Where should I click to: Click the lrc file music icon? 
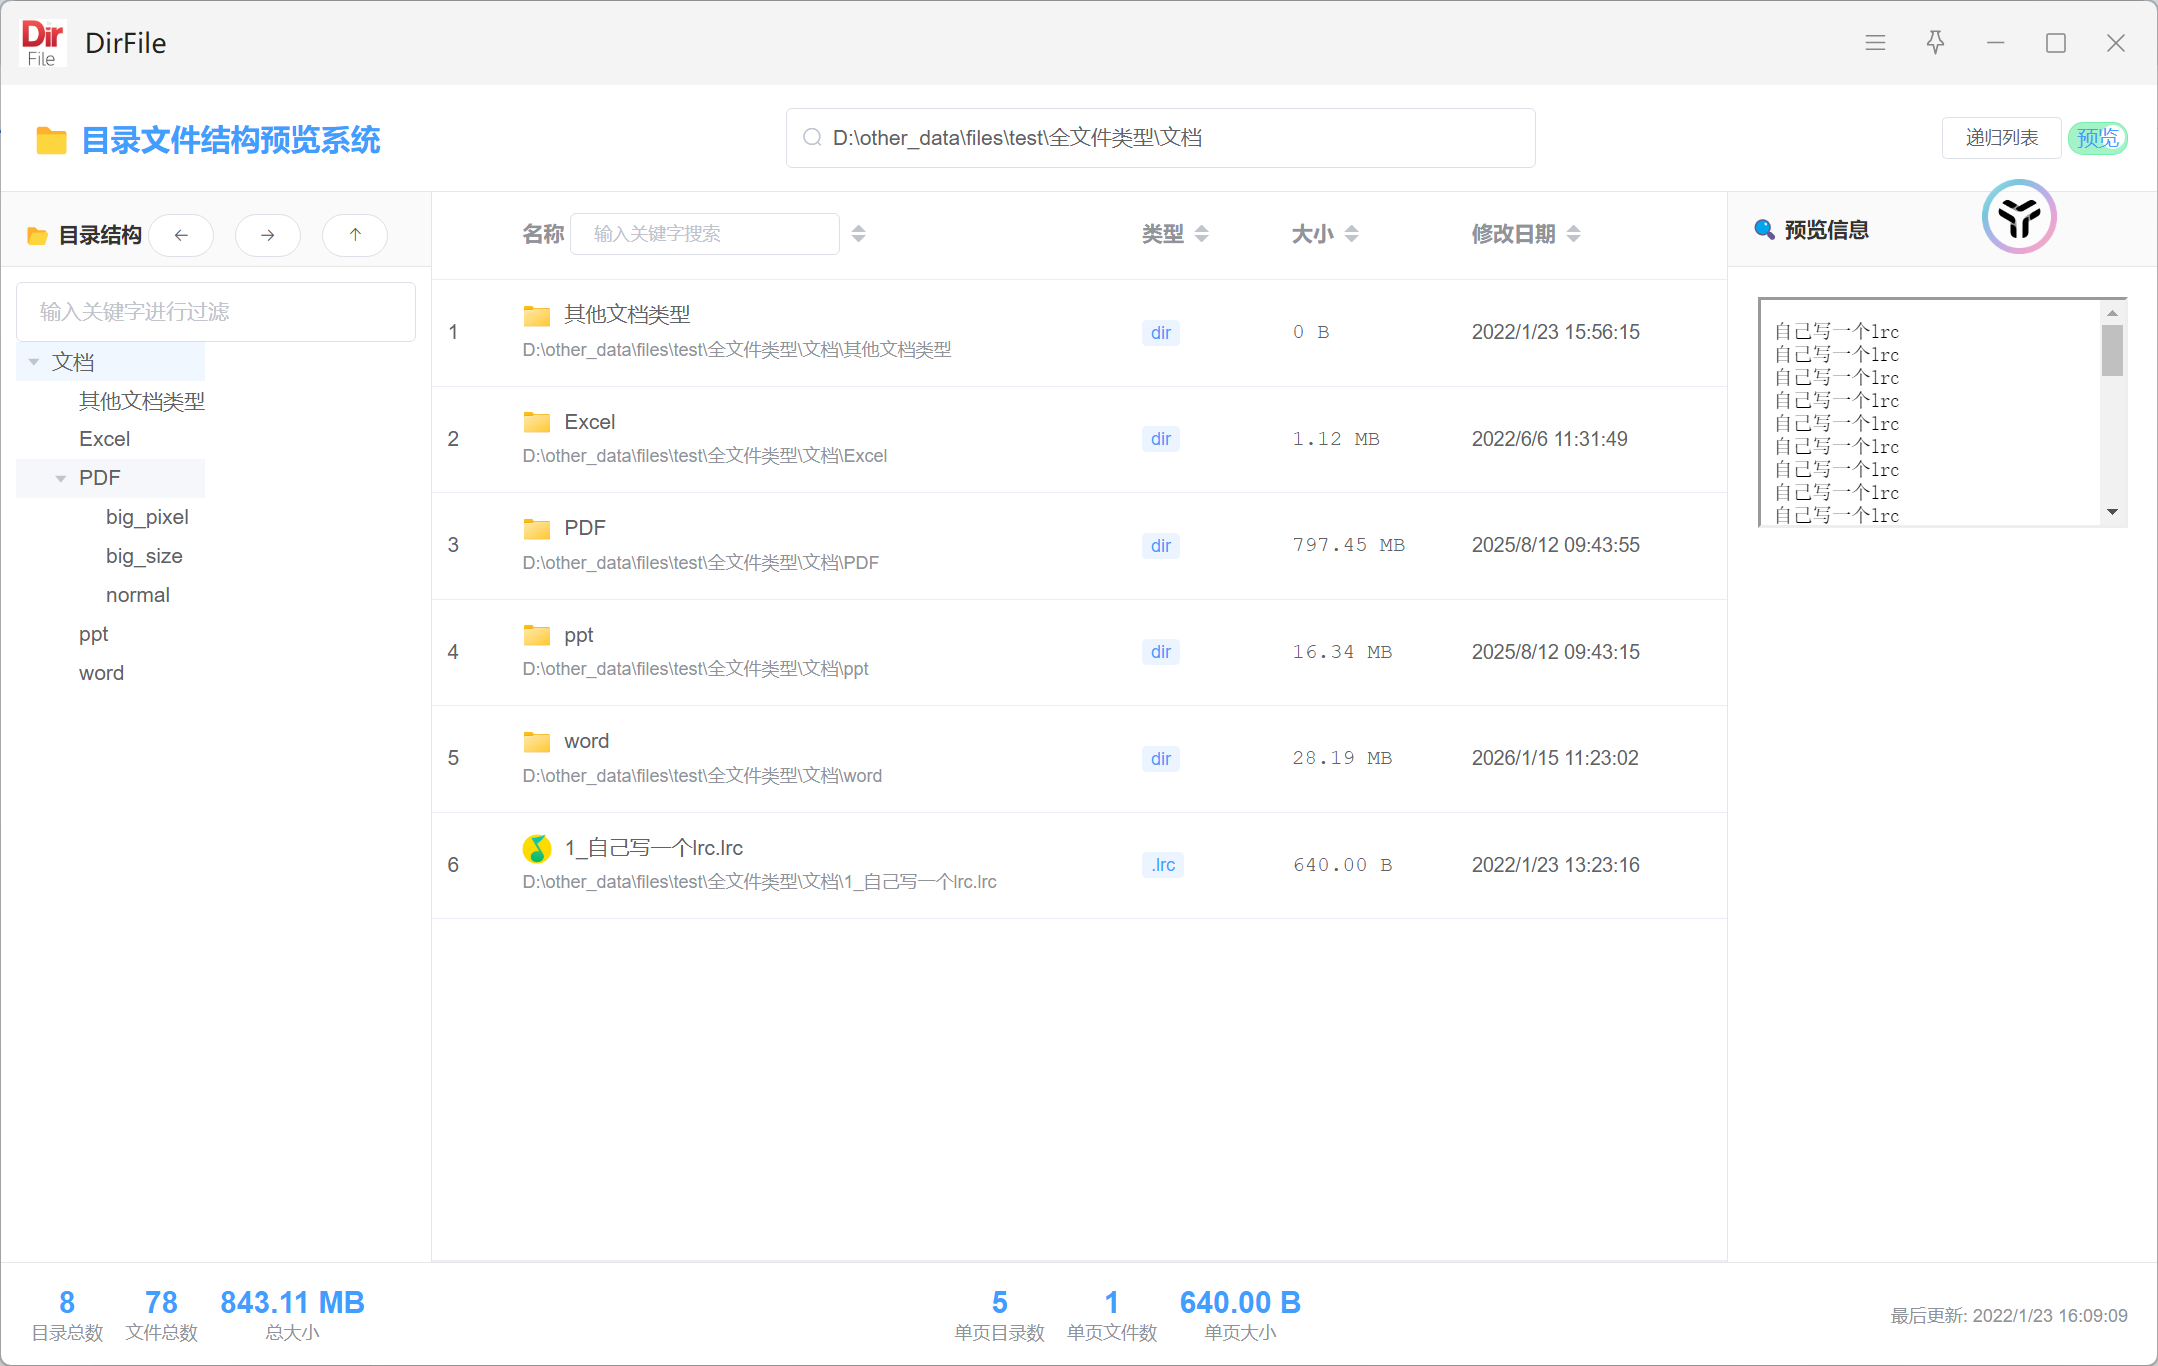537,849
